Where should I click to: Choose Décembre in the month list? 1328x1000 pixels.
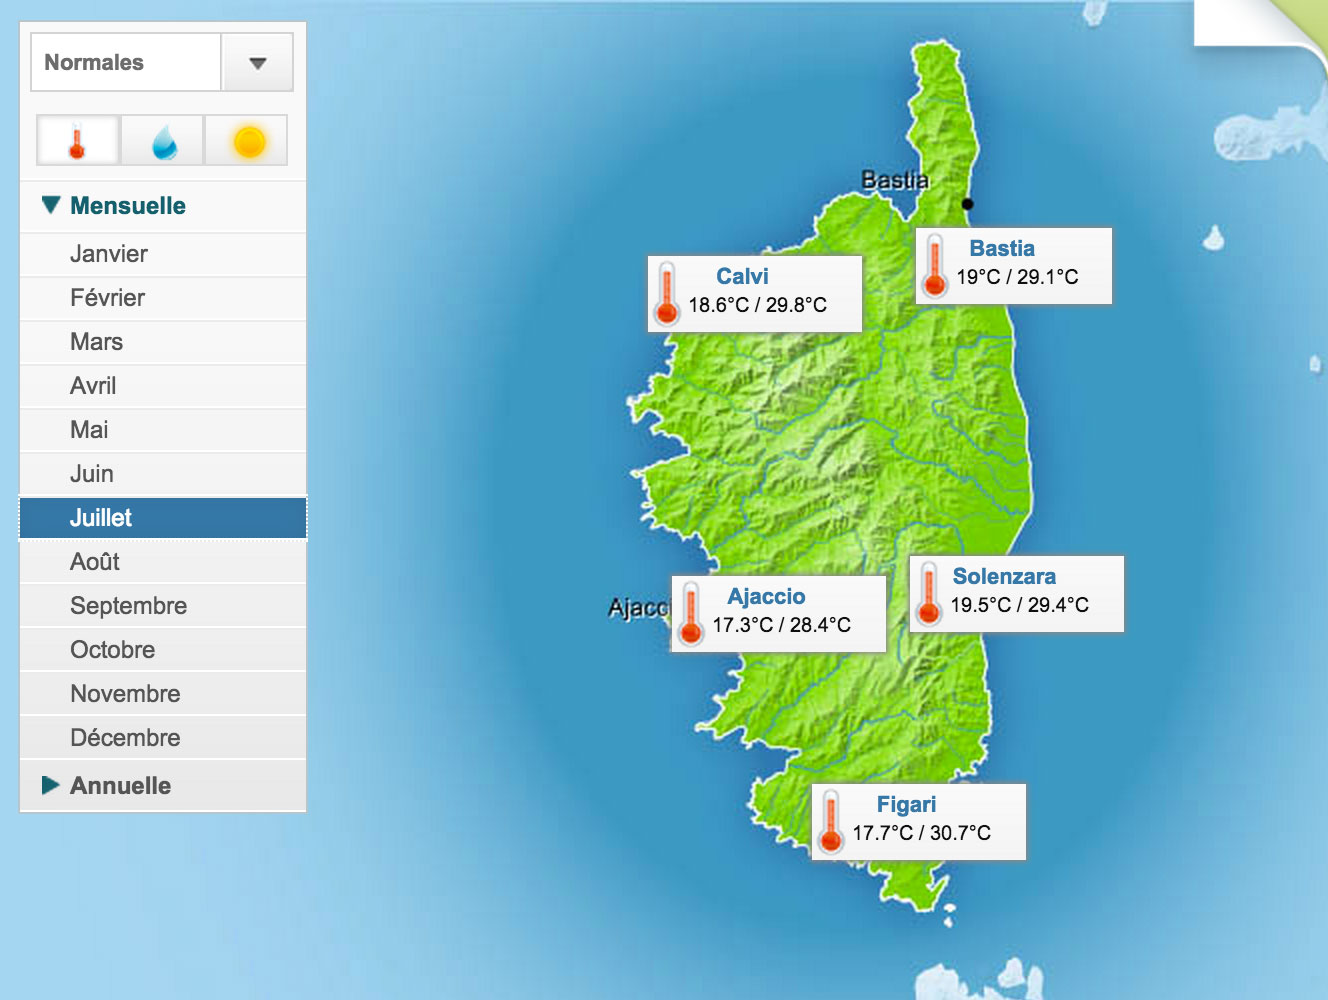pos(163,738)
